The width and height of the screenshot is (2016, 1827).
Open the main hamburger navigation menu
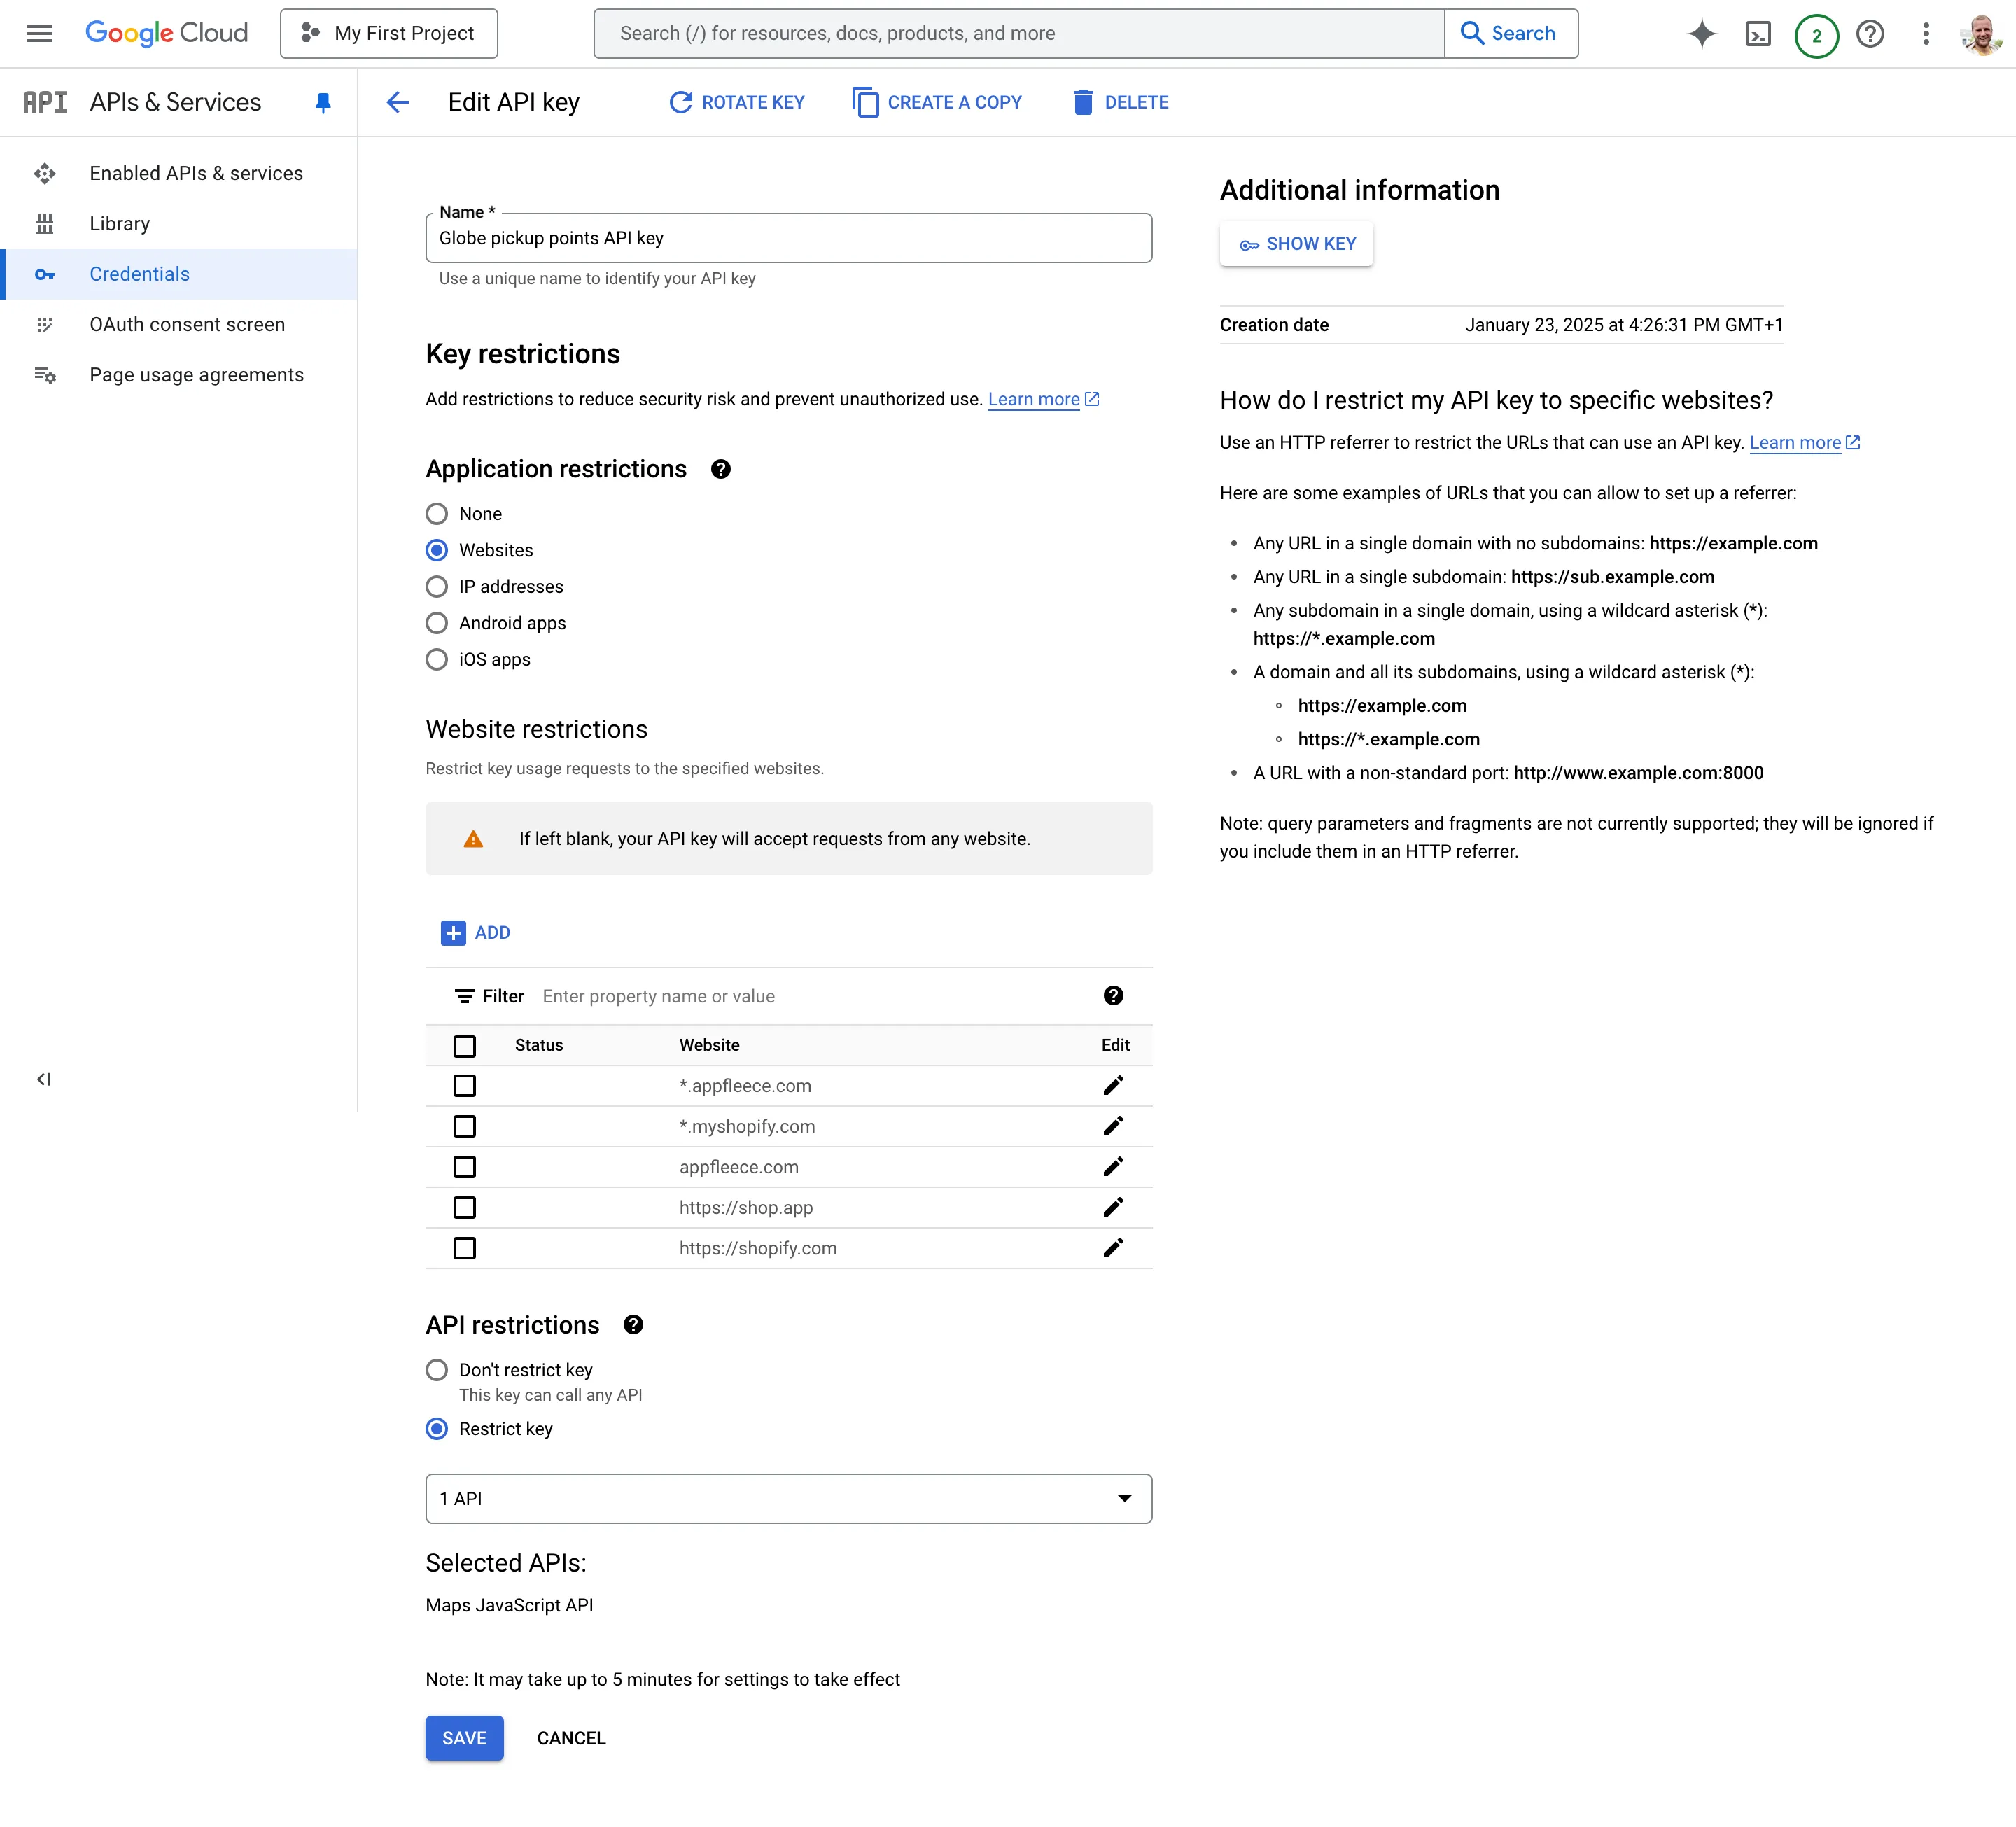(39, 34)
